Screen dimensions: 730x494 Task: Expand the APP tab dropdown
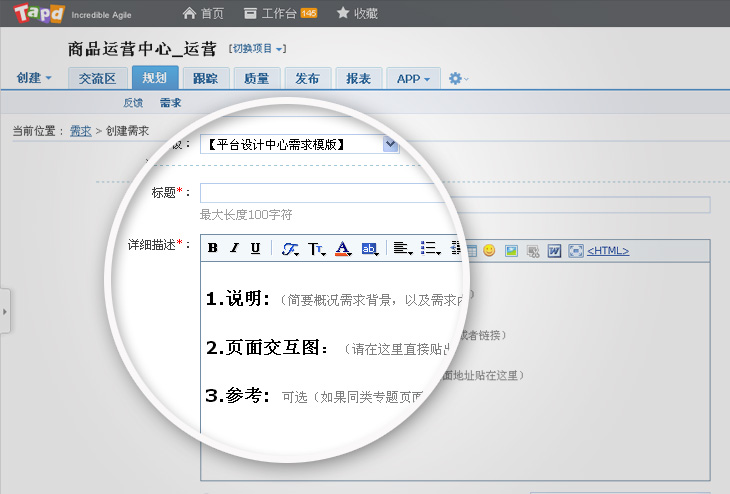414,79
